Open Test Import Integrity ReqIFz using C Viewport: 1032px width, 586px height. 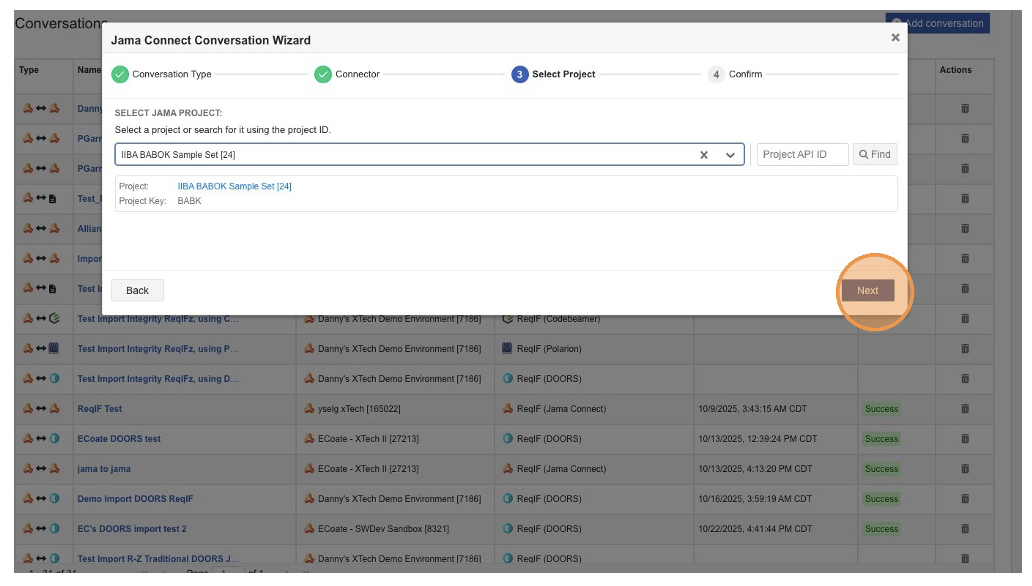click(x=158, y=319)
